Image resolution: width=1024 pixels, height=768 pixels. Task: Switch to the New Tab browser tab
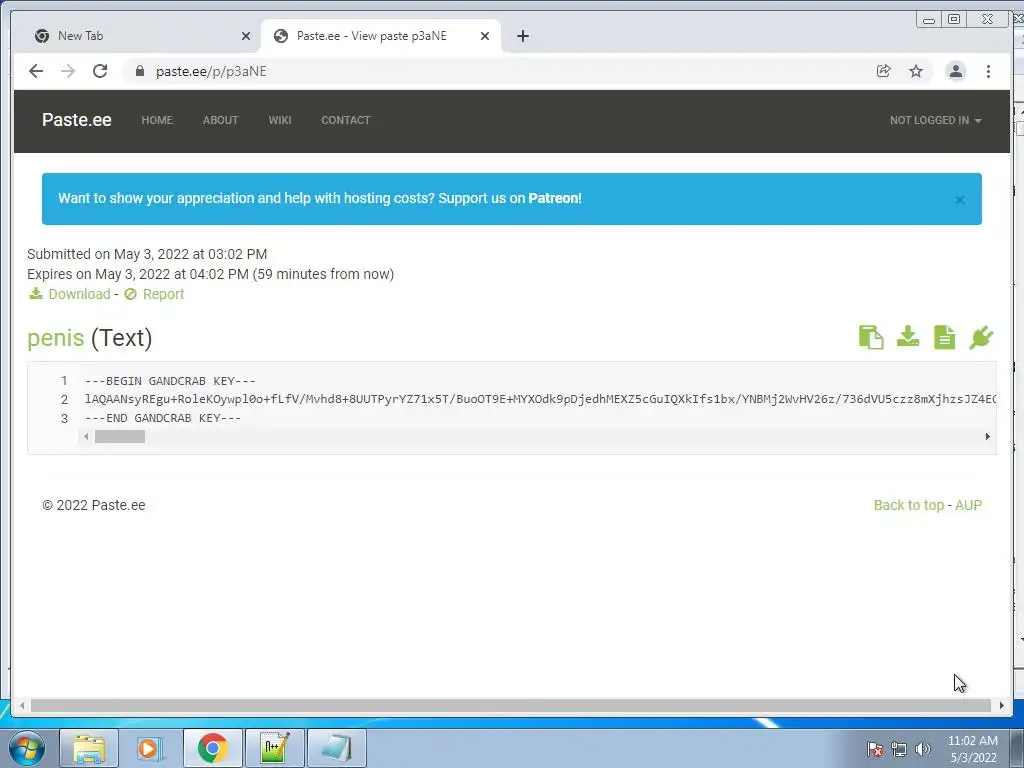137,36
